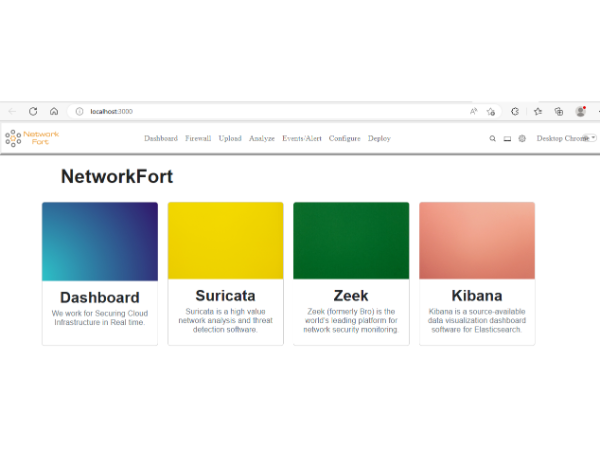
Task: Click the browser back arrow
Action: pos(12,111)
